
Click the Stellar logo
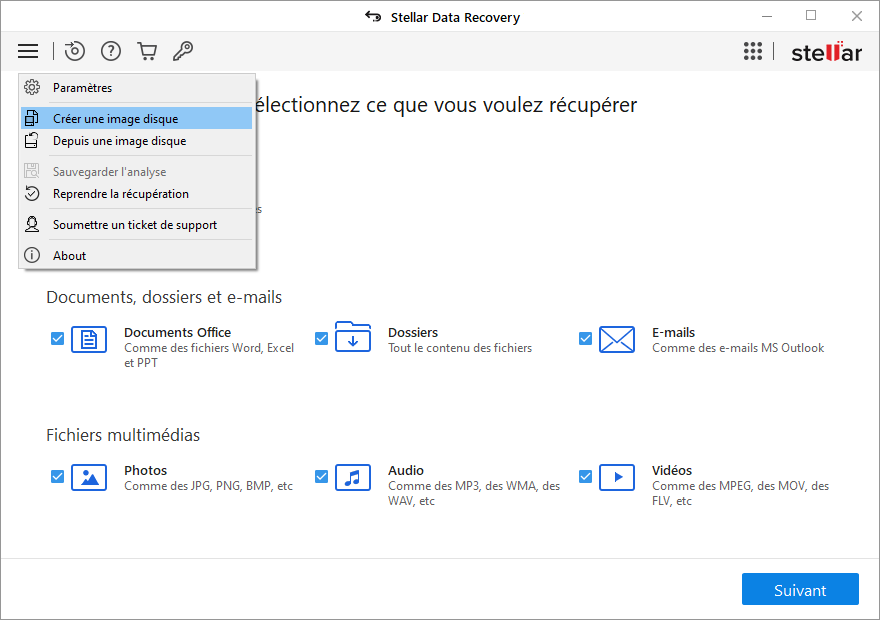(826, 52)
